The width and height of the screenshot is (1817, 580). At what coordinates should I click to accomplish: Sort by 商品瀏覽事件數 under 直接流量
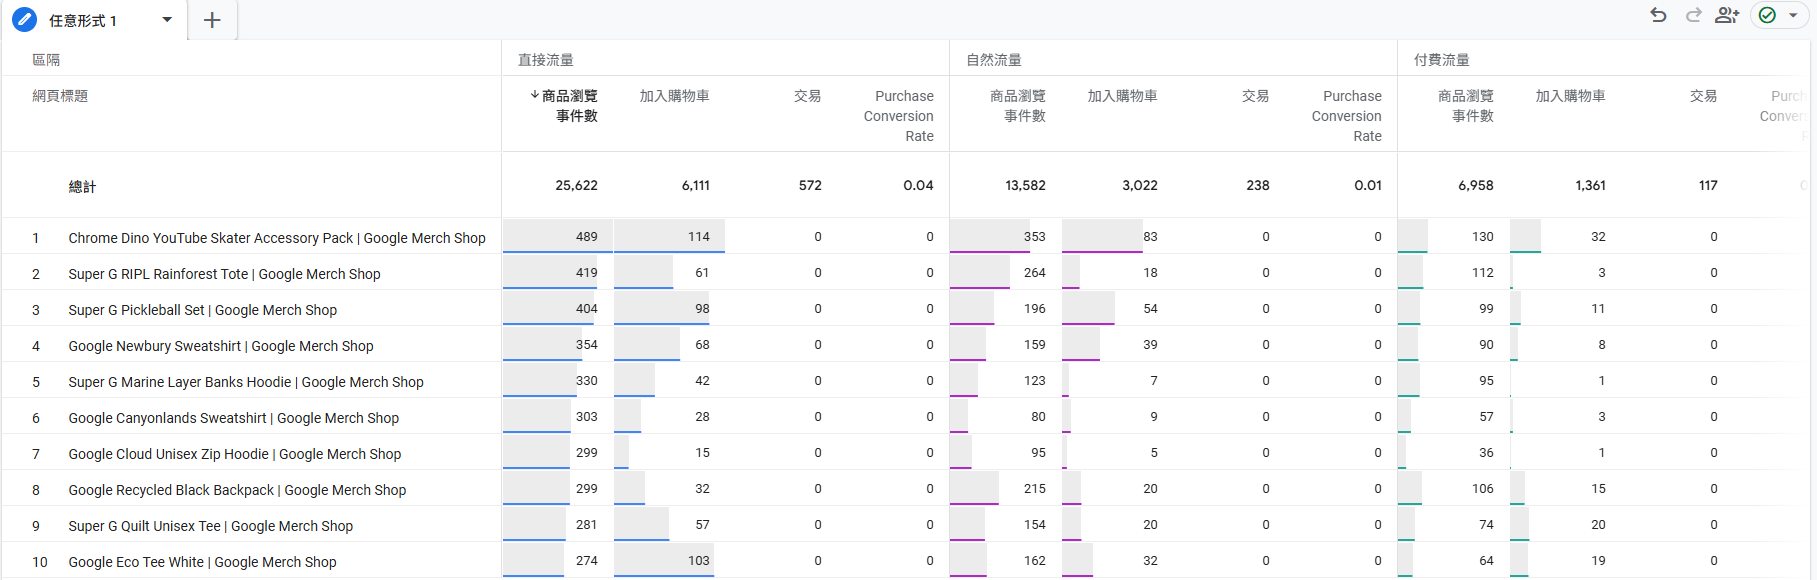pos(564,106)
